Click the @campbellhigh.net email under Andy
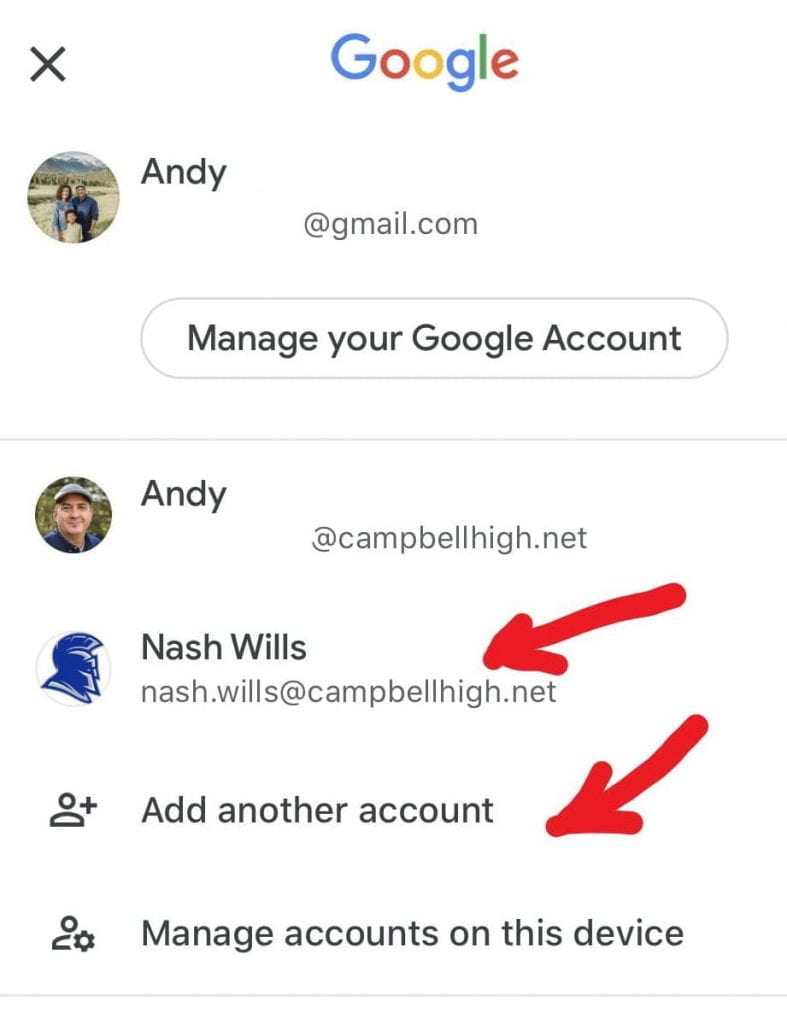Image resolution: width=787 pixels, height=1024 pixels. (449, 539)
